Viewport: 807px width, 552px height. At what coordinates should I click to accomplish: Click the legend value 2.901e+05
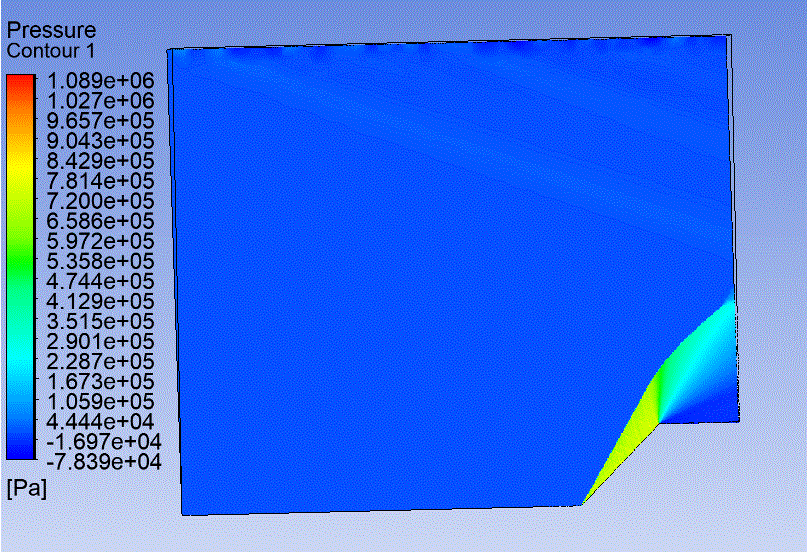tap(100, 341)
